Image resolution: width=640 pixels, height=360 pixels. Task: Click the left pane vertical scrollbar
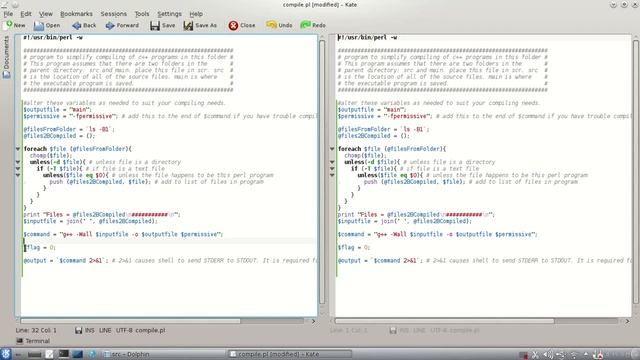322,171
